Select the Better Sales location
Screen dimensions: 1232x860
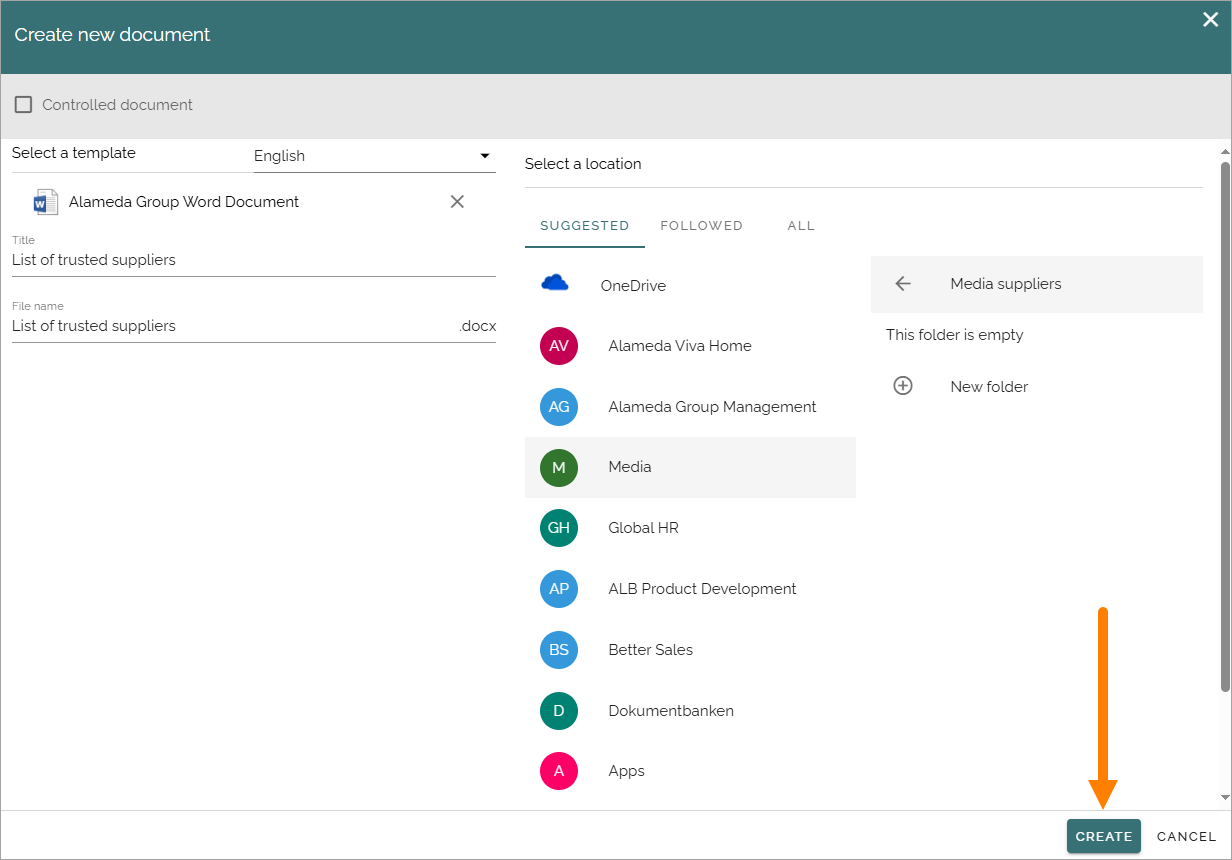pyautogui.click(x=690, y=650)
